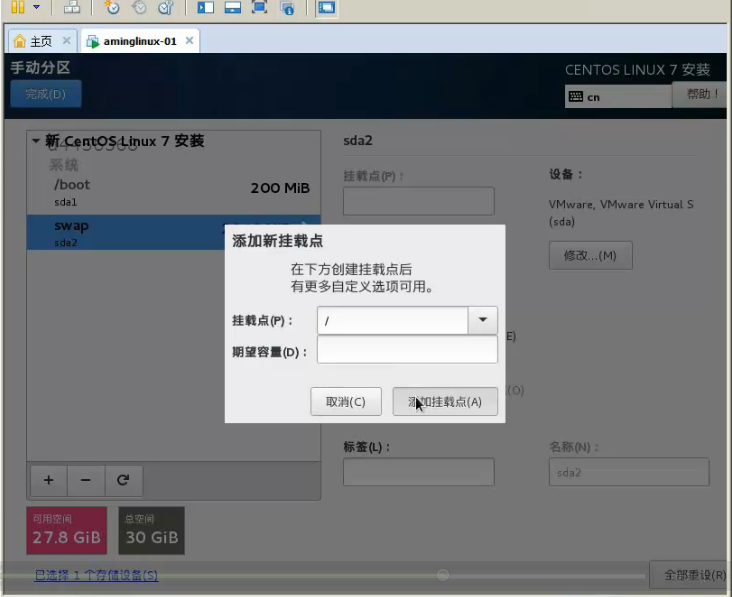Image resolution: width=732 pixels, height=597 pixels.
Task: Click the revert to snapshot icon
Action: click(139, 7)
